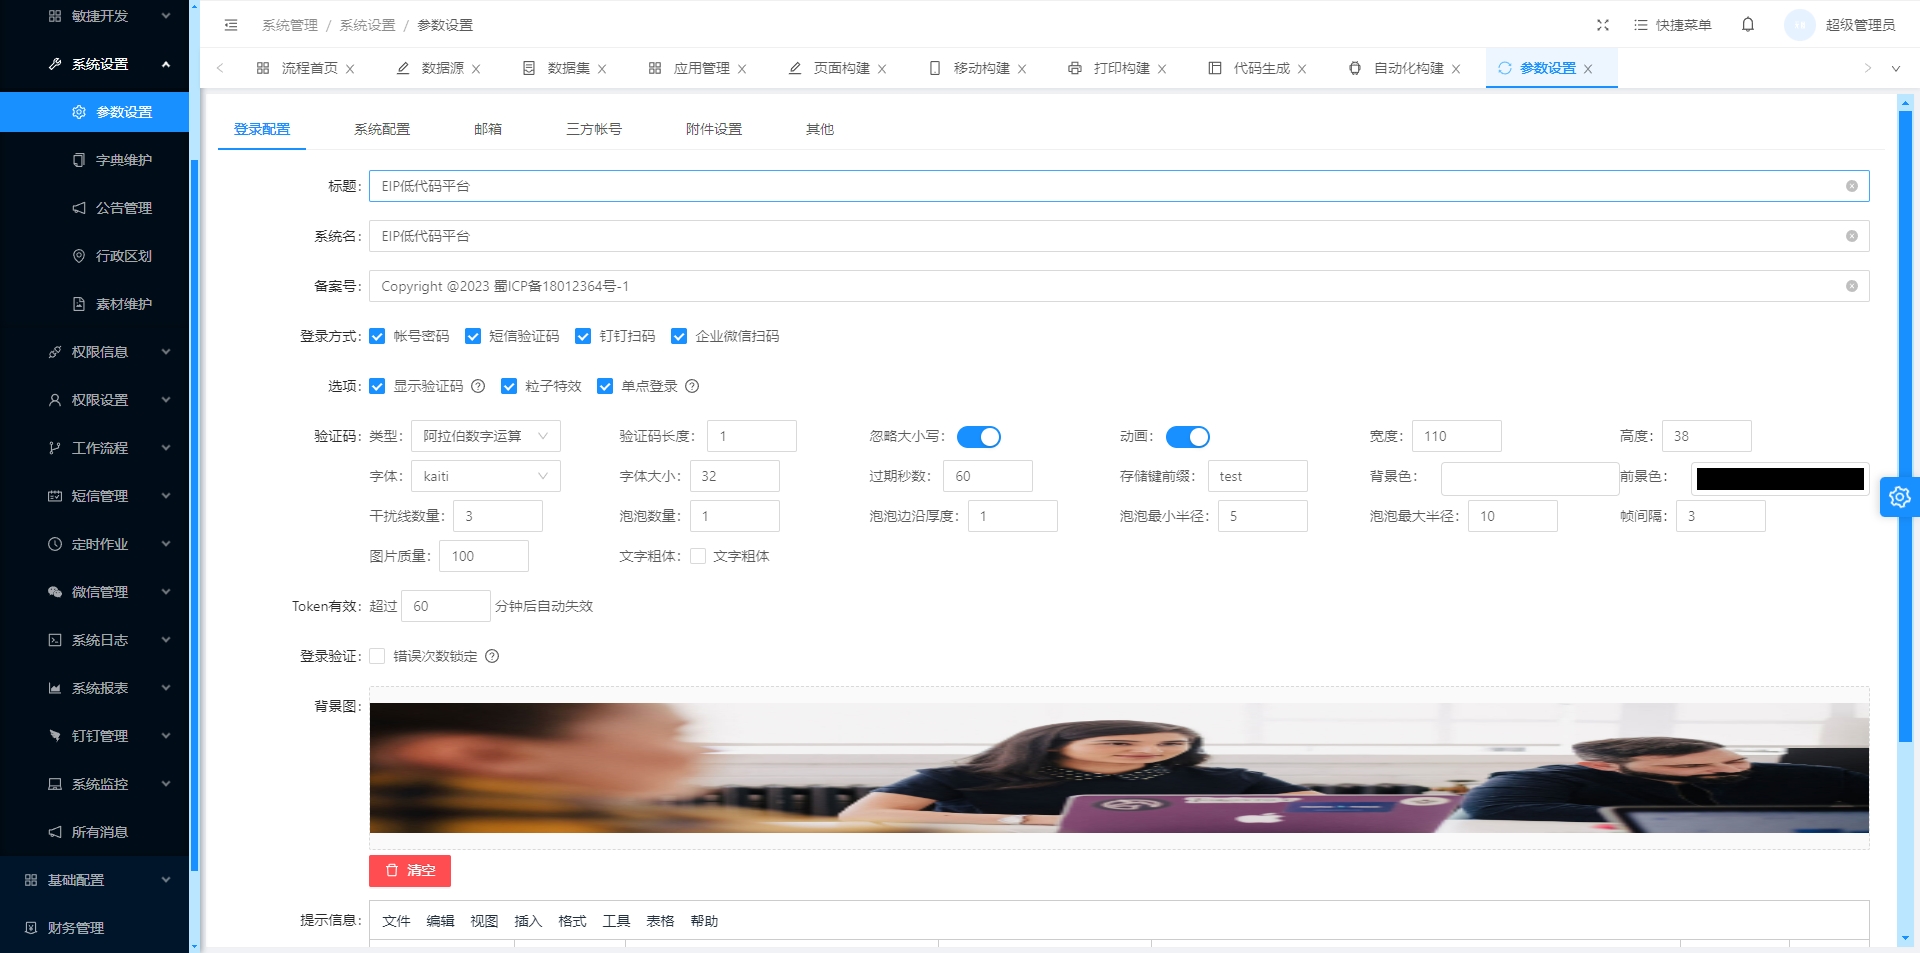Open the 快捷菜单 link in header
This screenshot has height=953, width=1920.
1673,25
